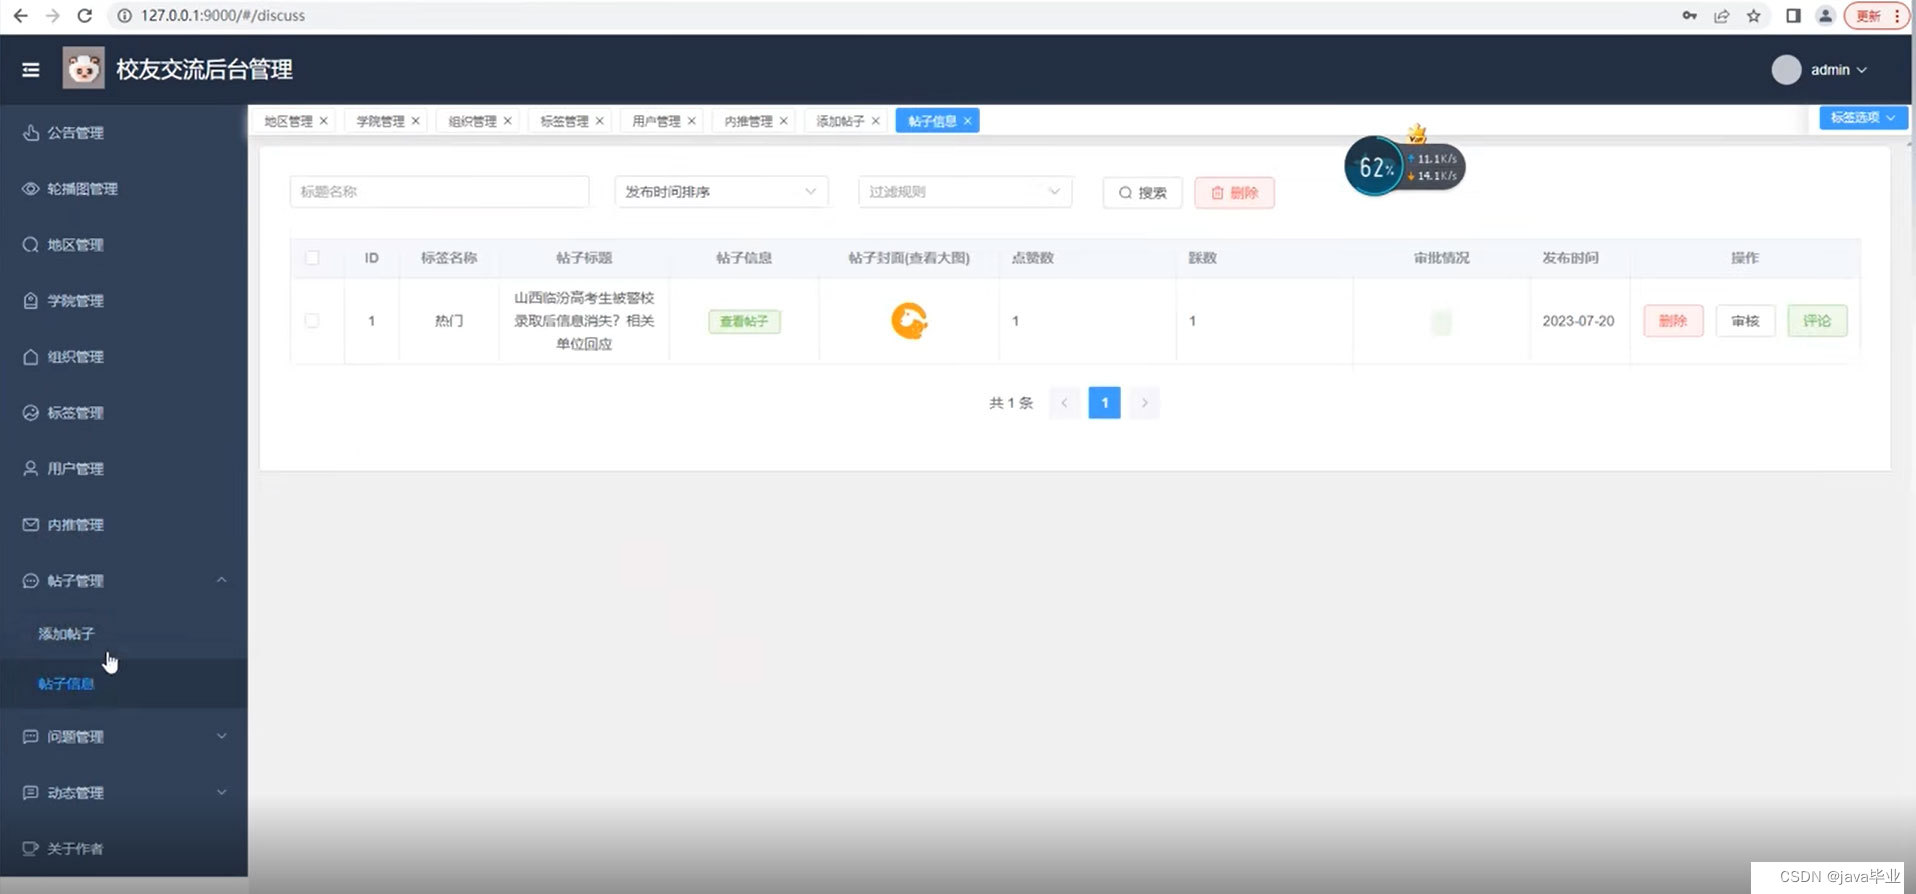The height and width of the screenshot is (894, 1916).
Task: Click the green 查看帖子 button
Action: pyautogui.click(x=744, y=321)
